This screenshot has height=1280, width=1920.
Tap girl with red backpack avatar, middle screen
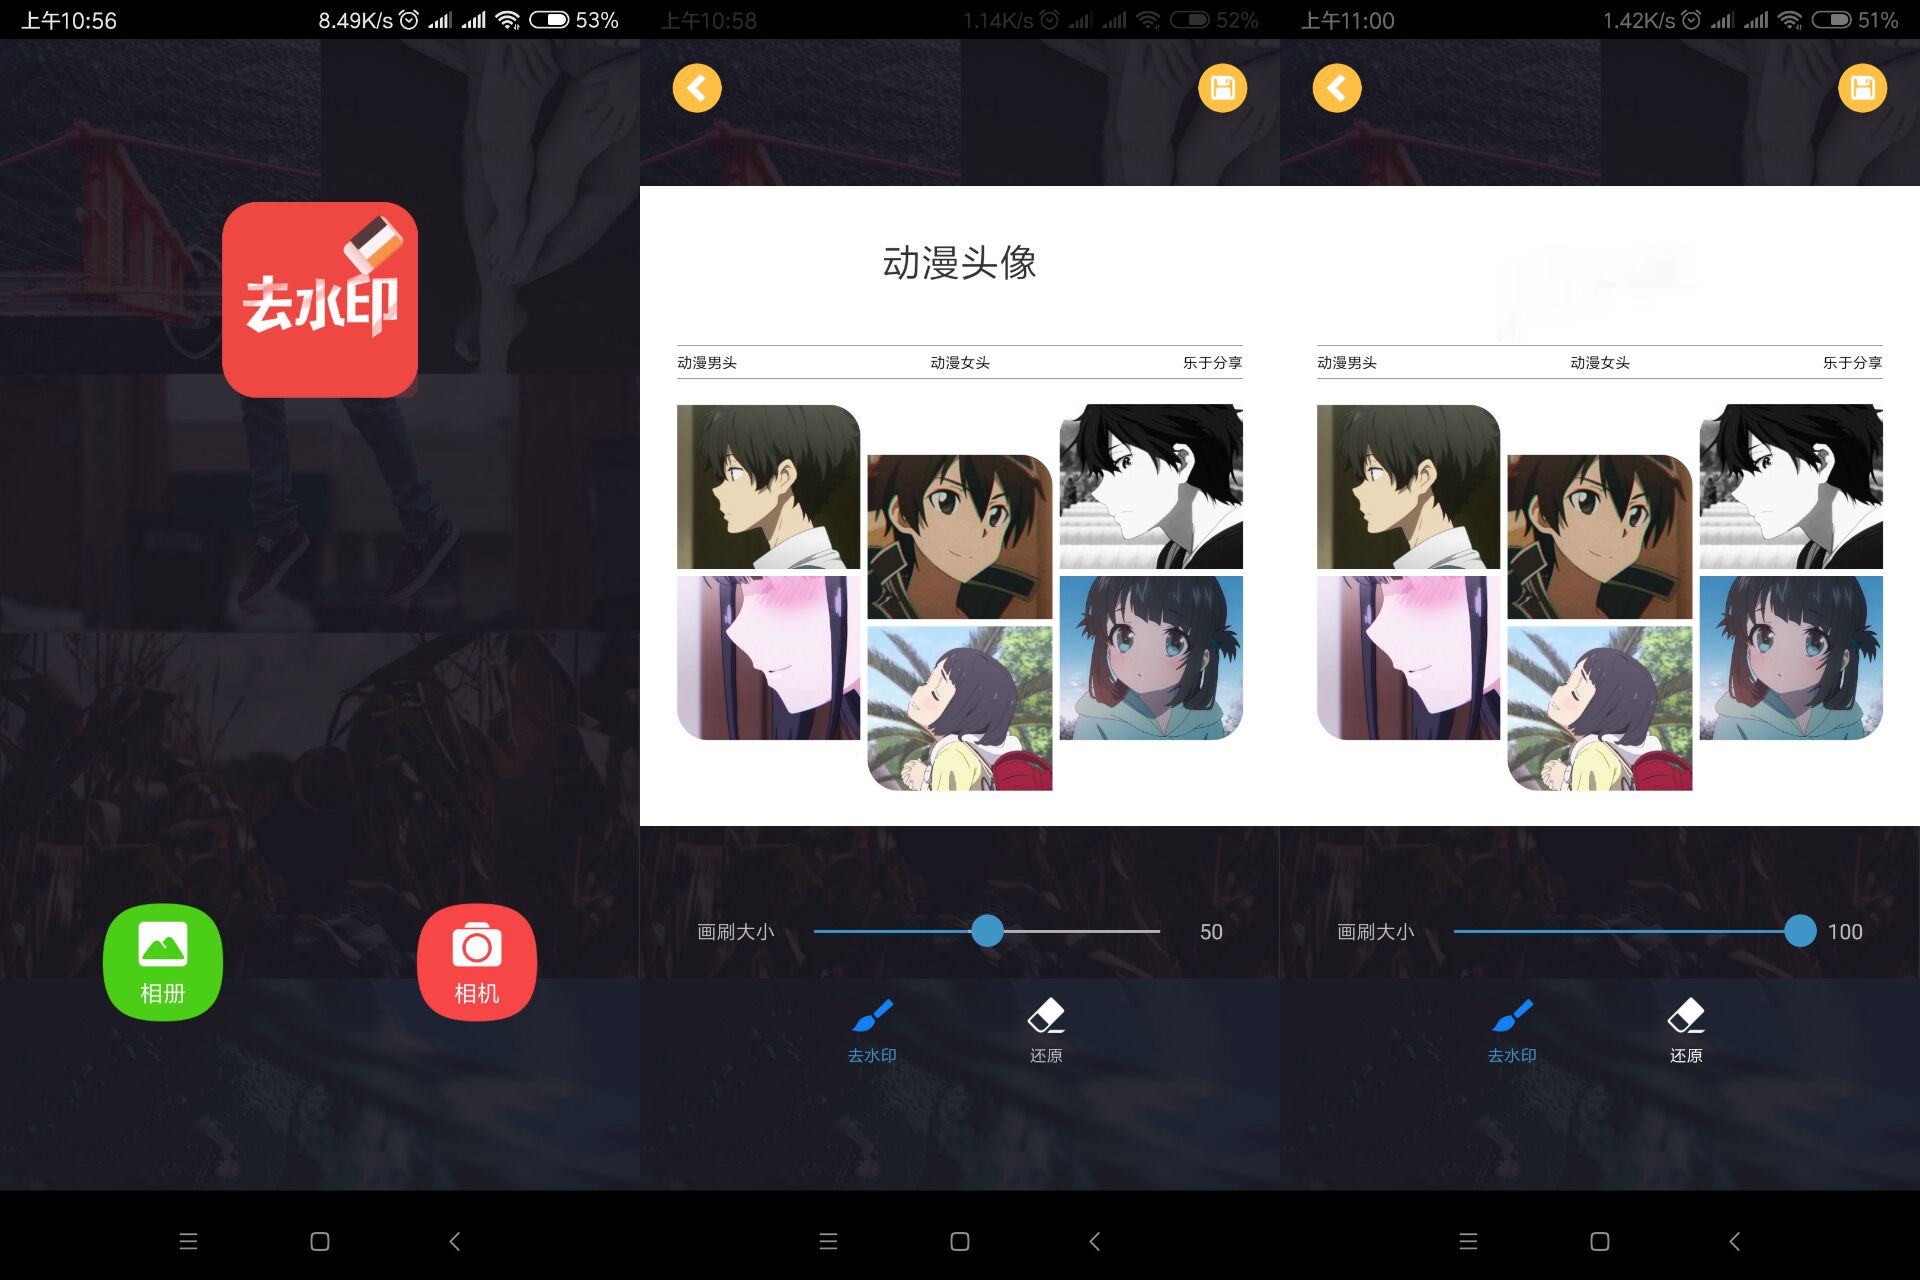pyautogui.click(x=960, y=709)
